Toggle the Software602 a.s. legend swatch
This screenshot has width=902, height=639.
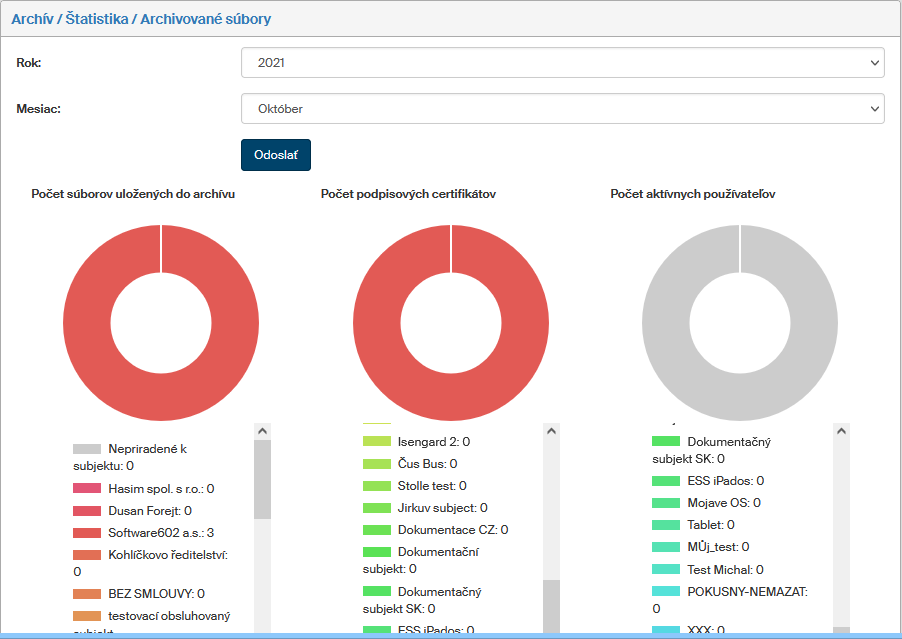87,533
